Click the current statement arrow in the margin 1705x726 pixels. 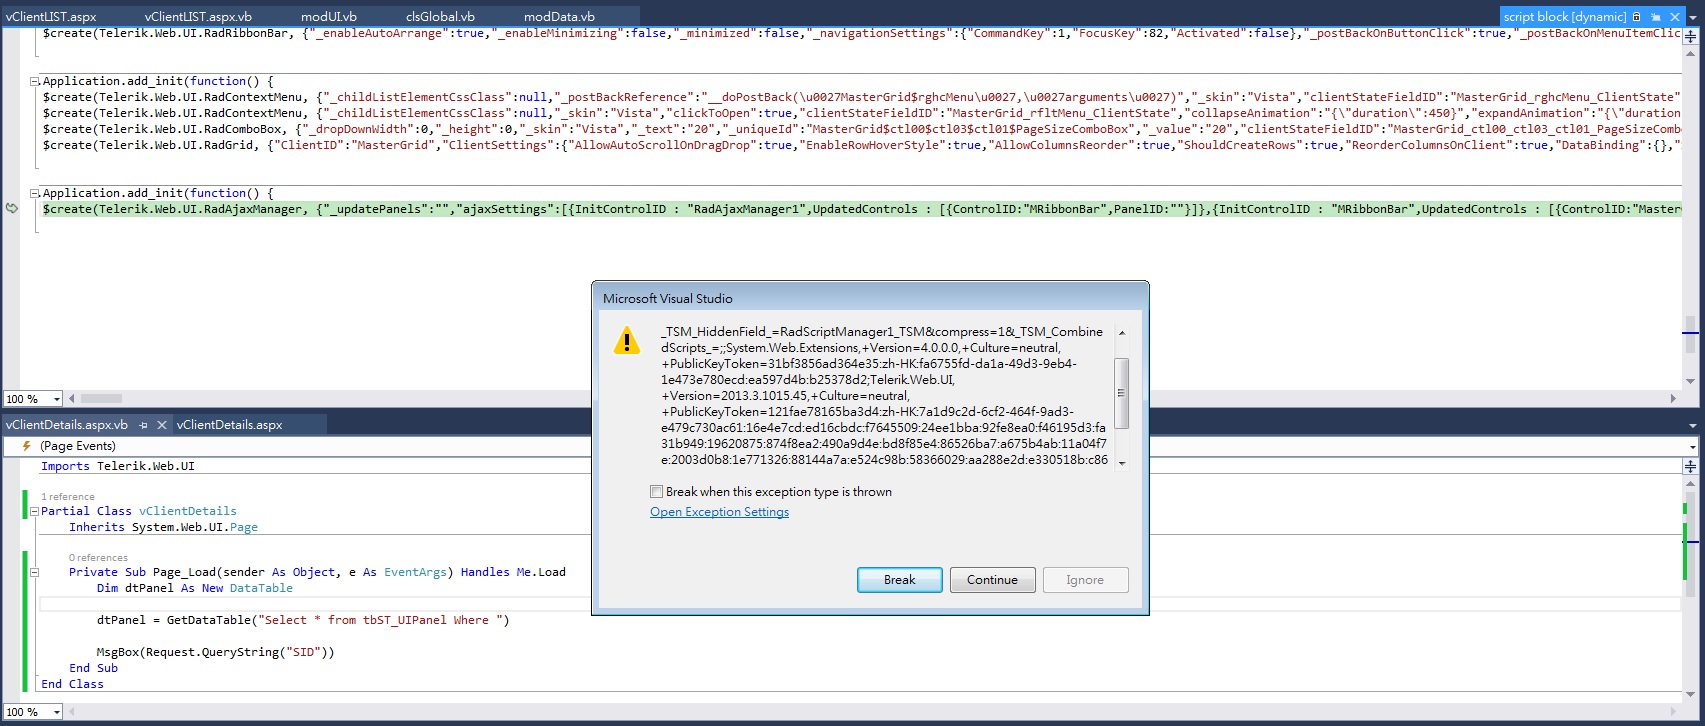(x=12, y=209)
